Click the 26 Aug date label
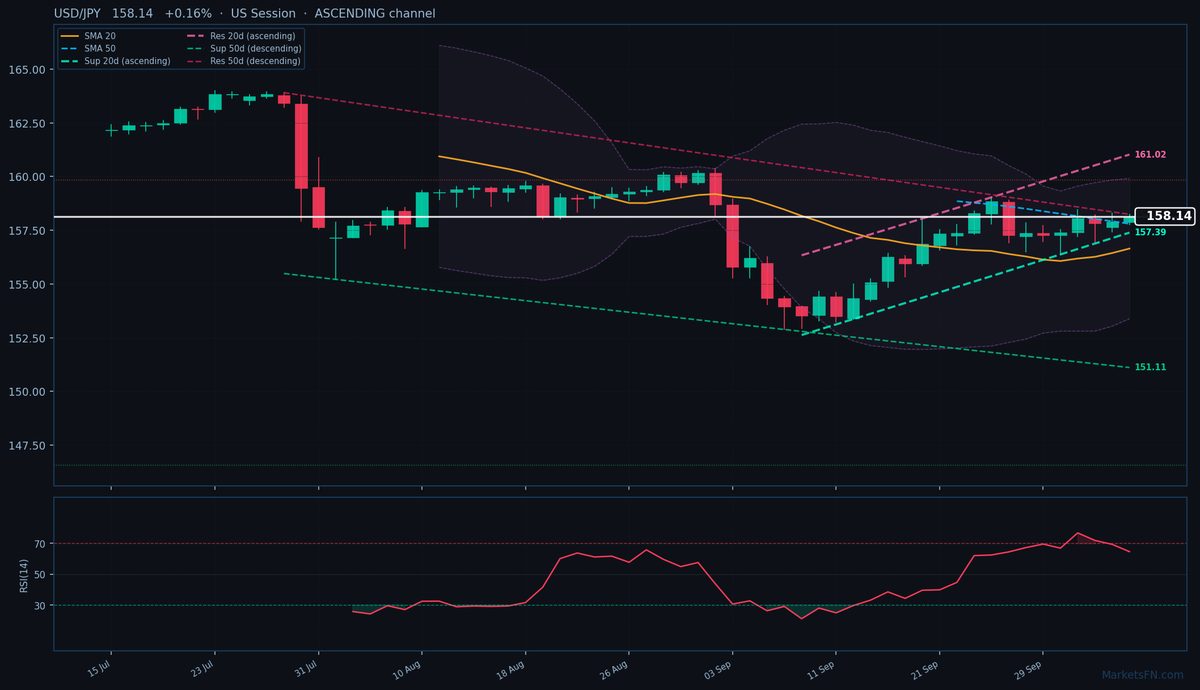 point(616,669)
